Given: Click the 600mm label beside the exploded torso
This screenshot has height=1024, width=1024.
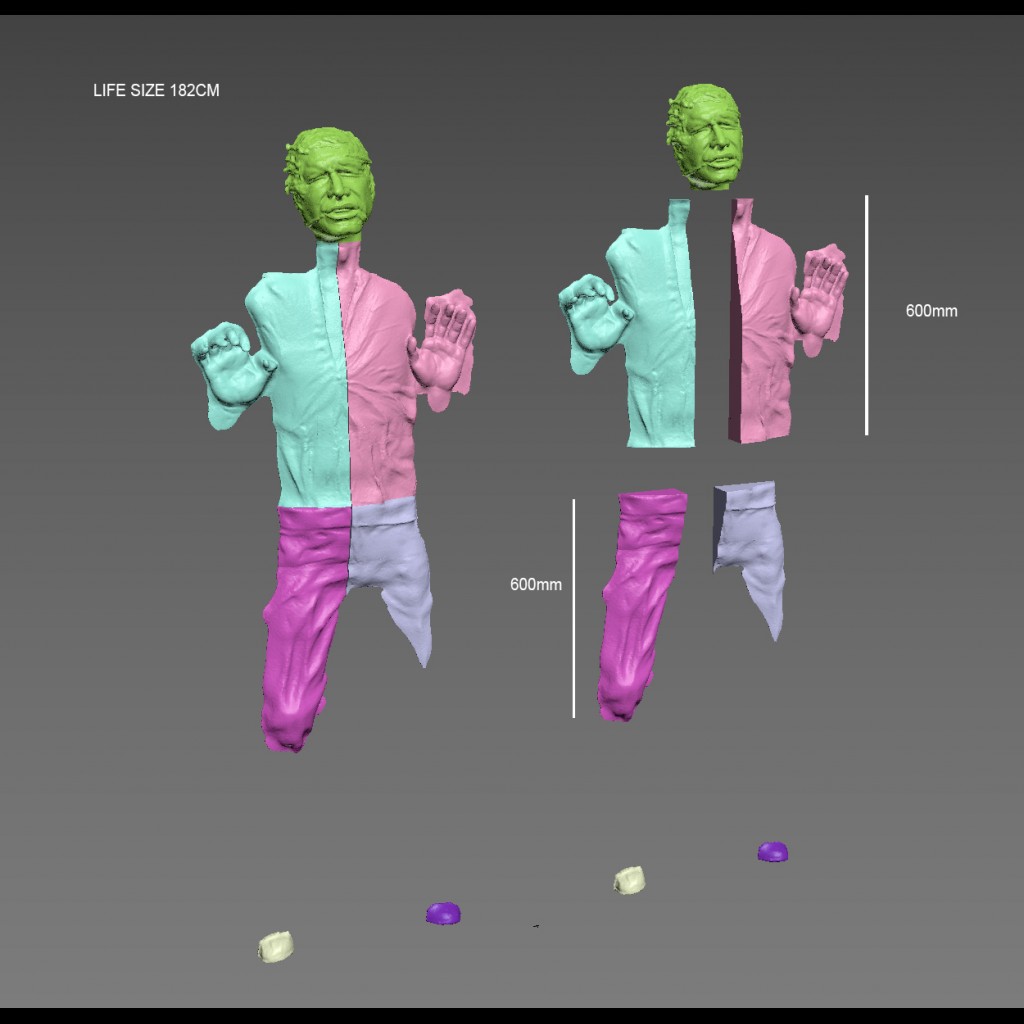Looking at the screenshot, I should coord(931,311).
